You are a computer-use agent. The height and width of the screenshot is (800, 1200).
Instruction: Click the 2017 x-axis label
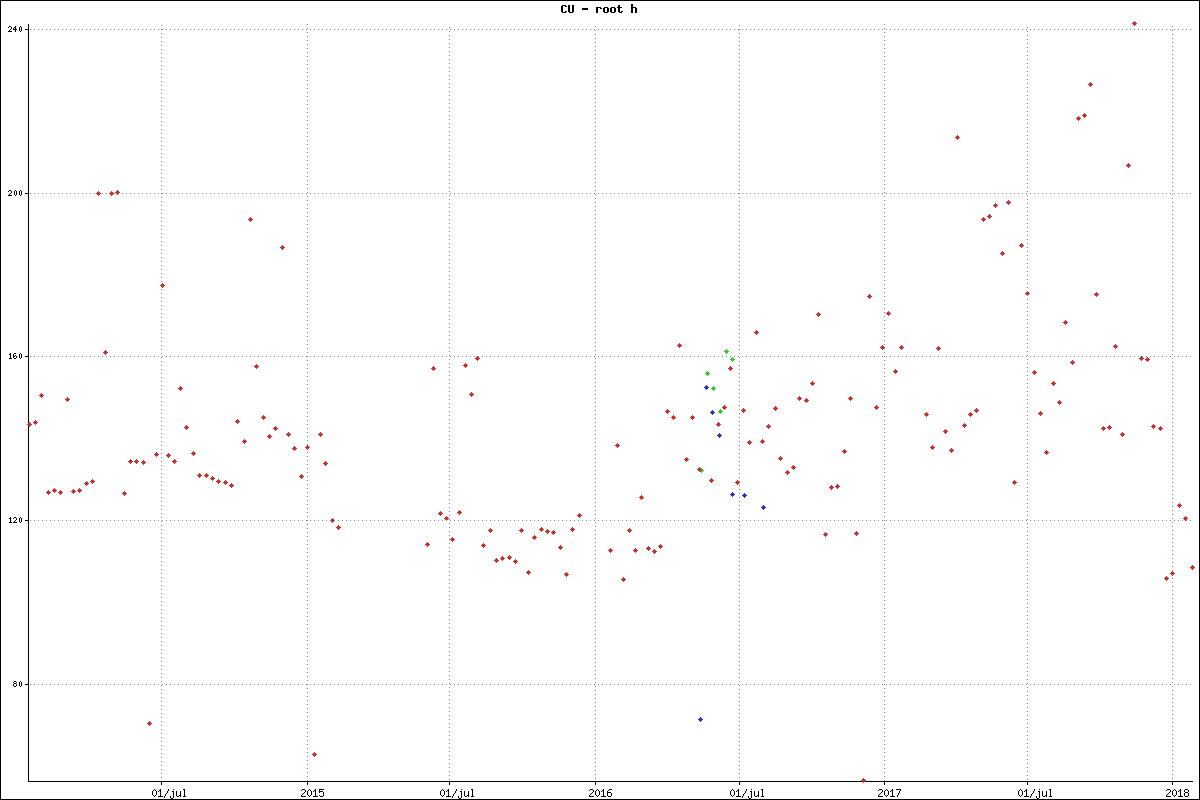[889, 793]
